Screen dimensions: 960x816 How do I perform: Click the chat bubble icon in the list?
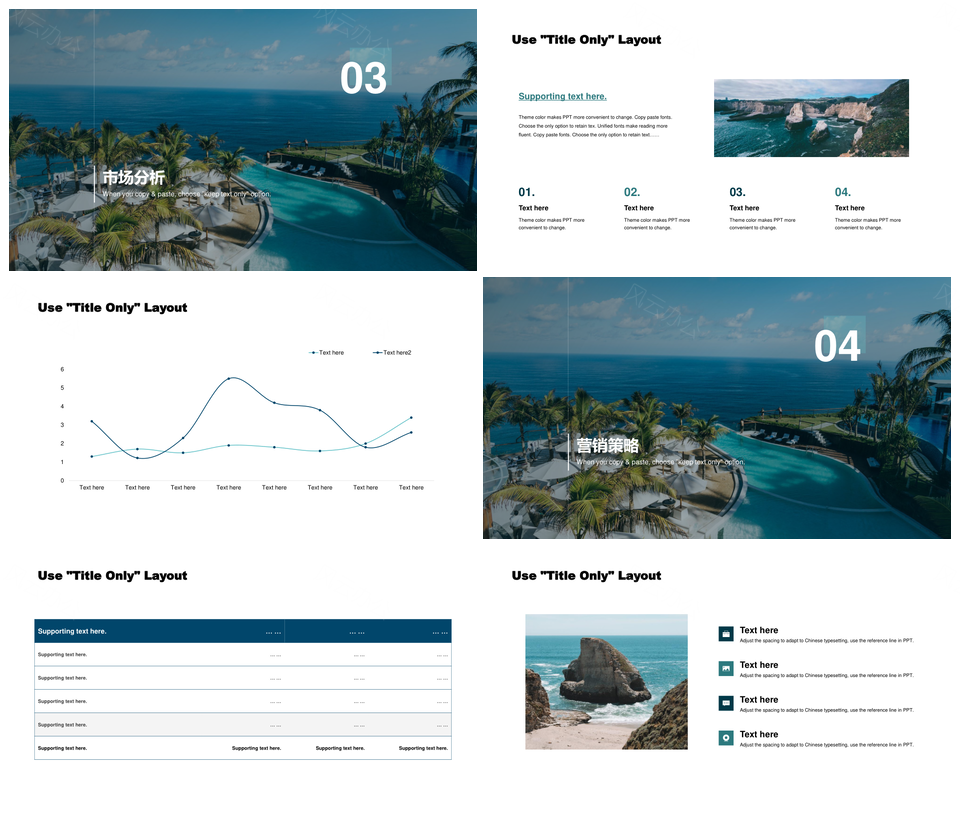point(726,703)
